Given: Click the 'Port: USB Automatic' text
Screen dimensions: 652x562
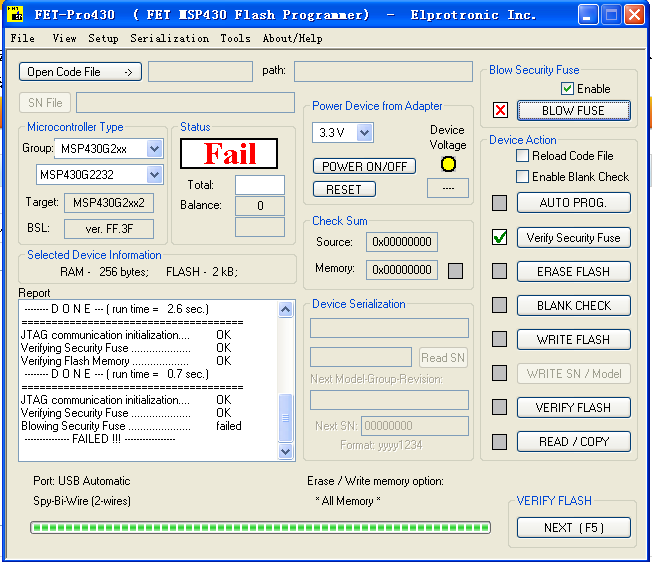Looking at the screenshot, I should (82, 481).
